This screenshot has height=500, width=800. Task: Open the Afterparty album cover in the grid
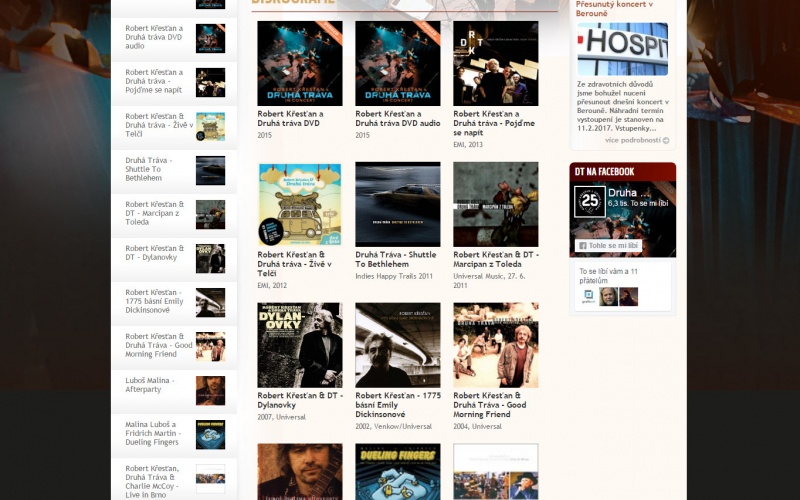pyautogui.click(x=300, y=471)
